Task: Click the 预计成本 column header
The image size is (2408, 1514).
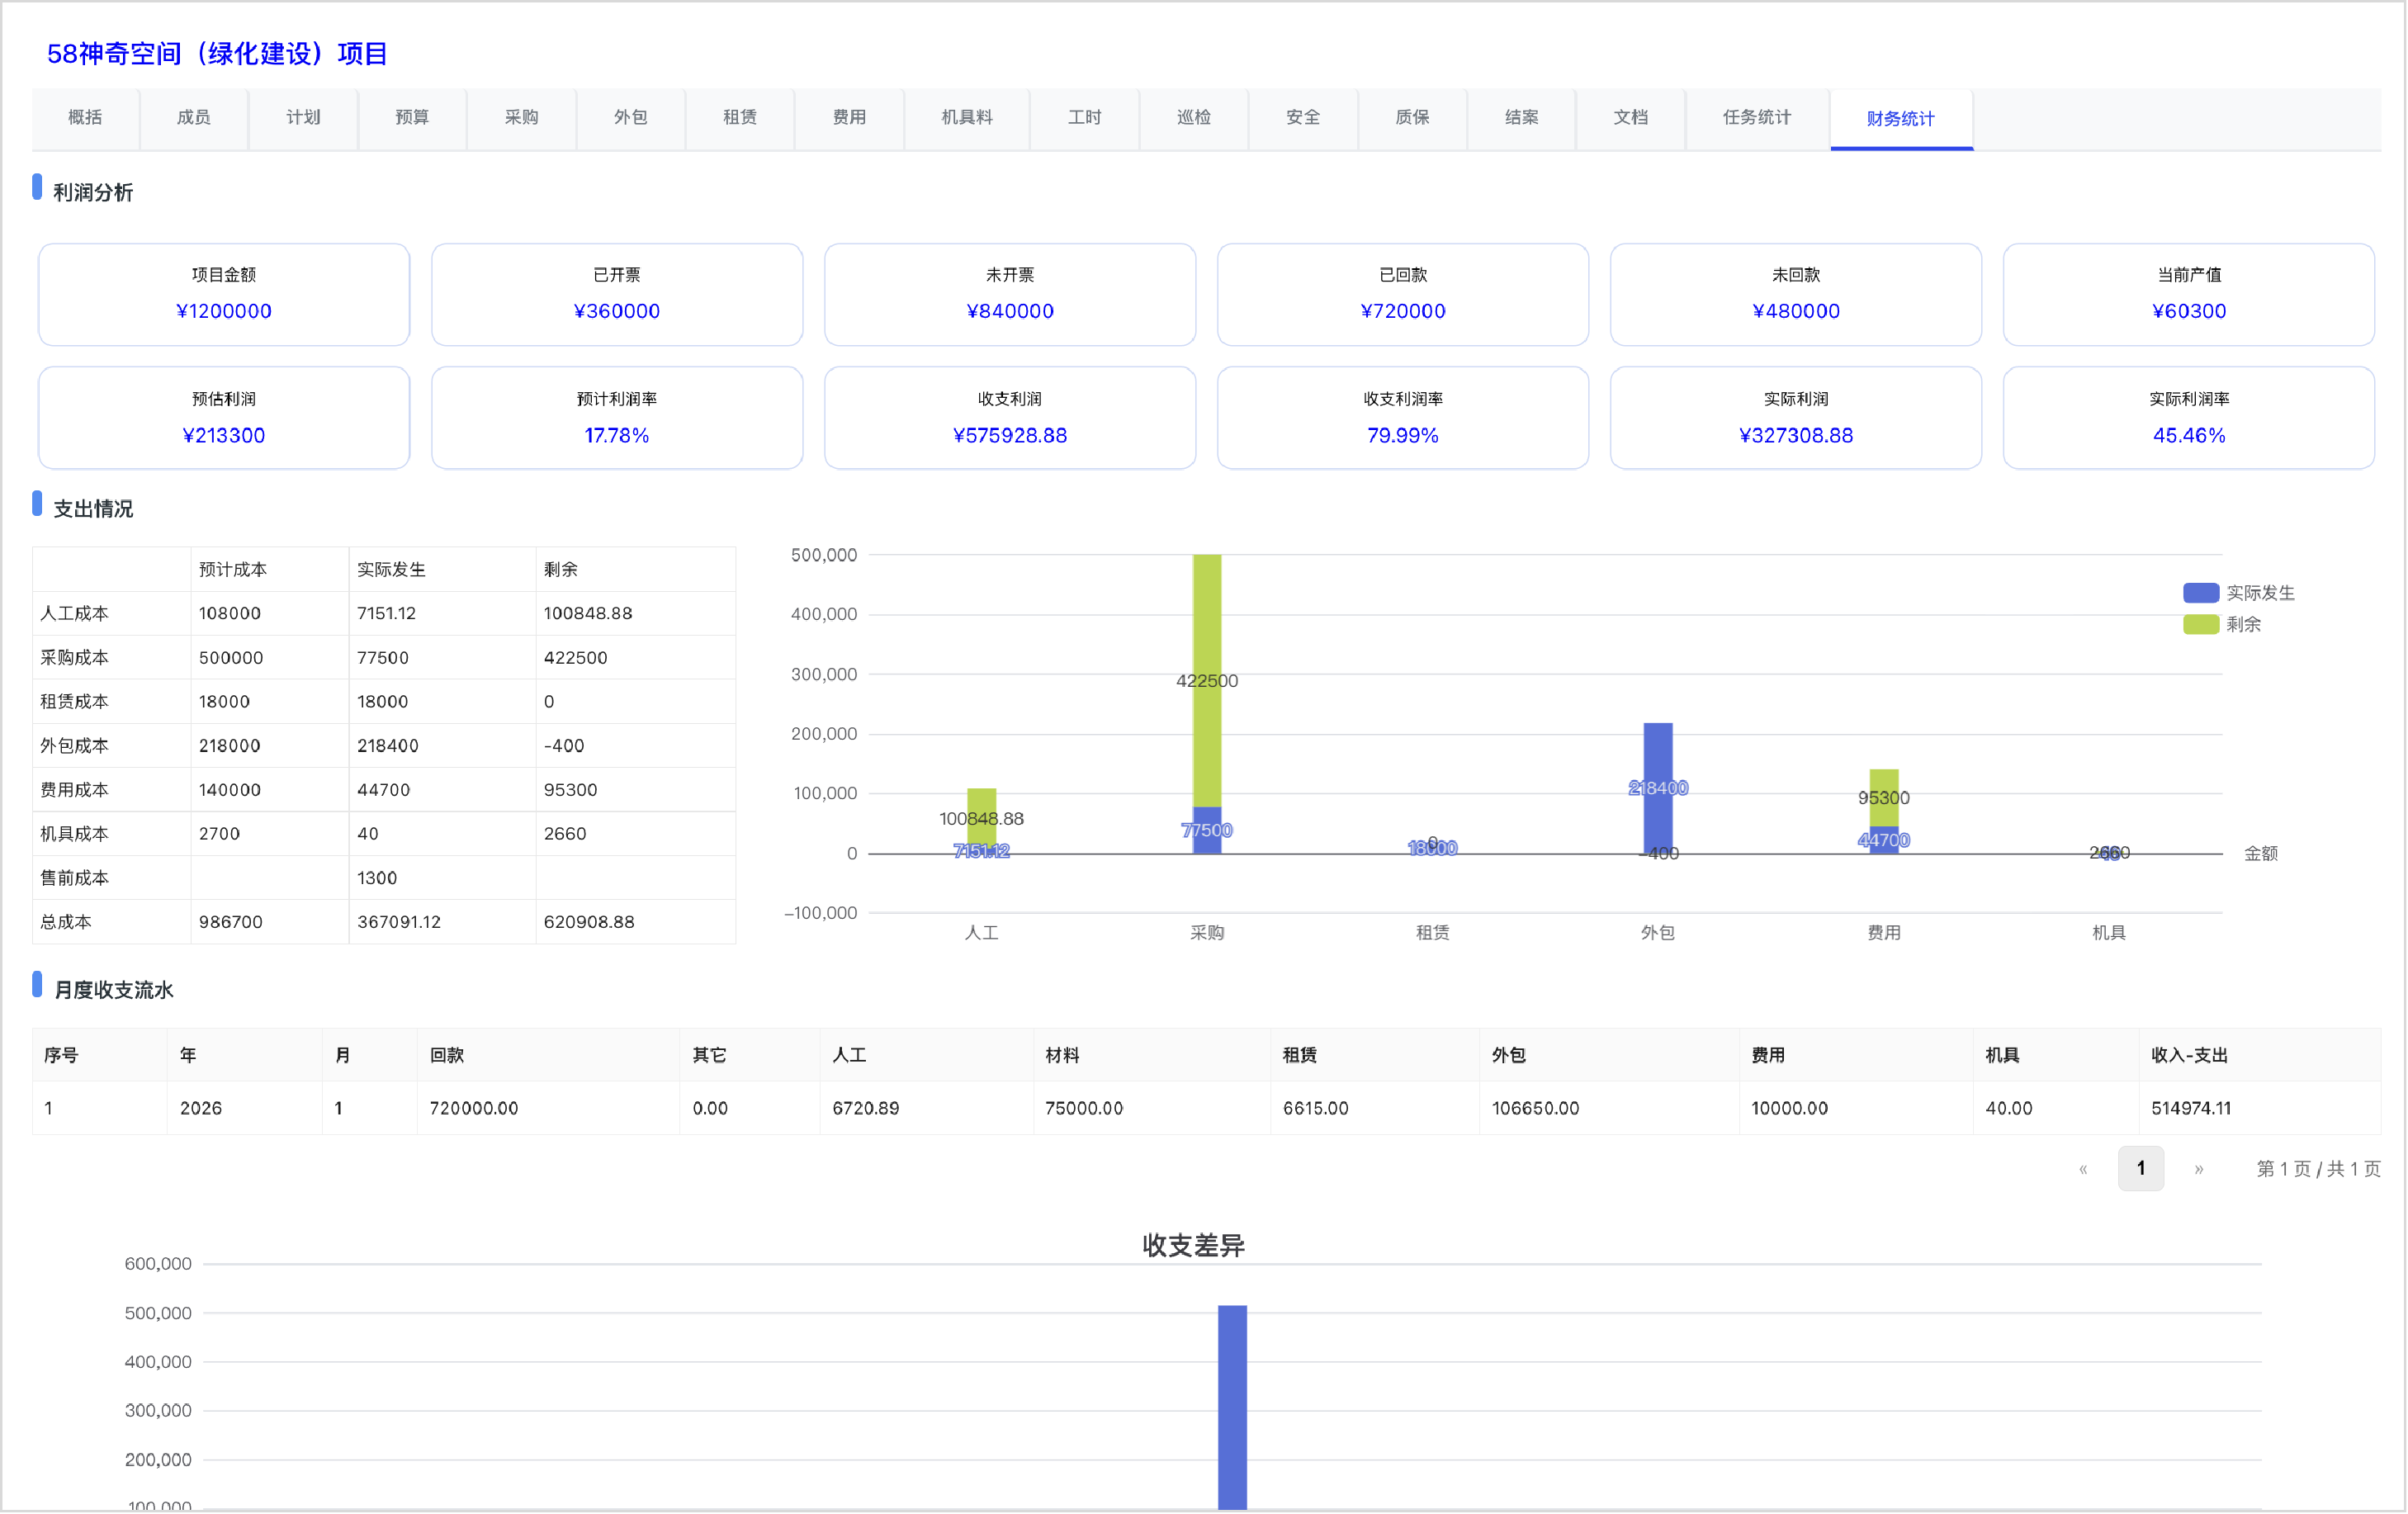Action: point(233,570)
